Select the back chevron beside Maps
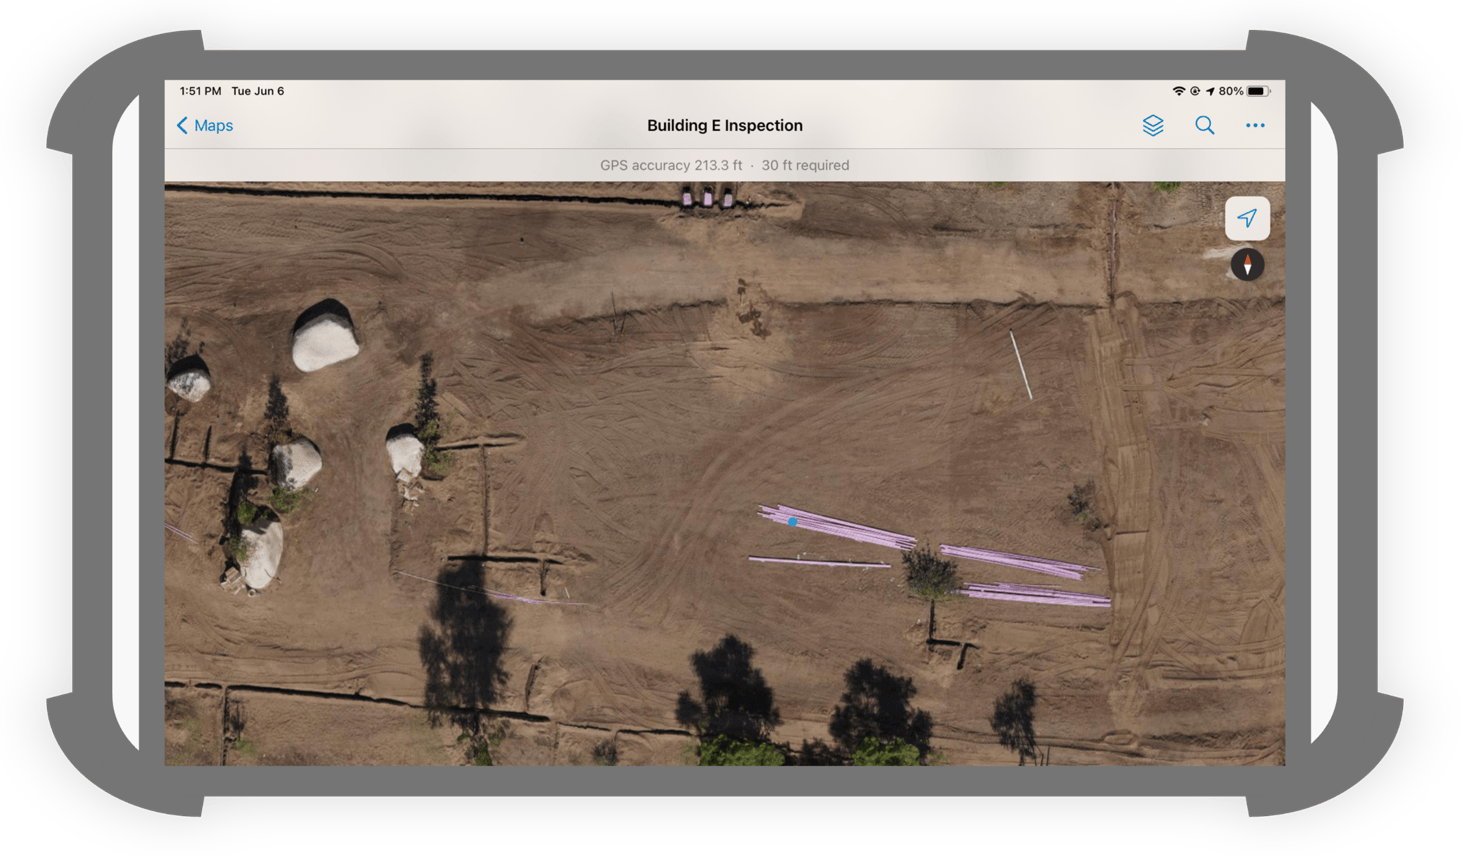The height and width of the screenshot is (856, 1463). click(181, 125)
